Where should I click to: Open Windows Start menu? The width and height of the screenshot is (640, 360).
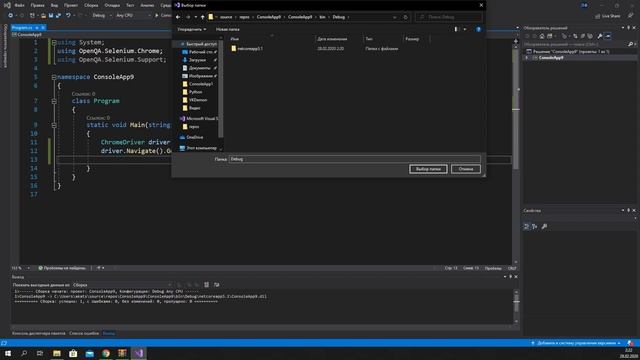click(8, 353)
